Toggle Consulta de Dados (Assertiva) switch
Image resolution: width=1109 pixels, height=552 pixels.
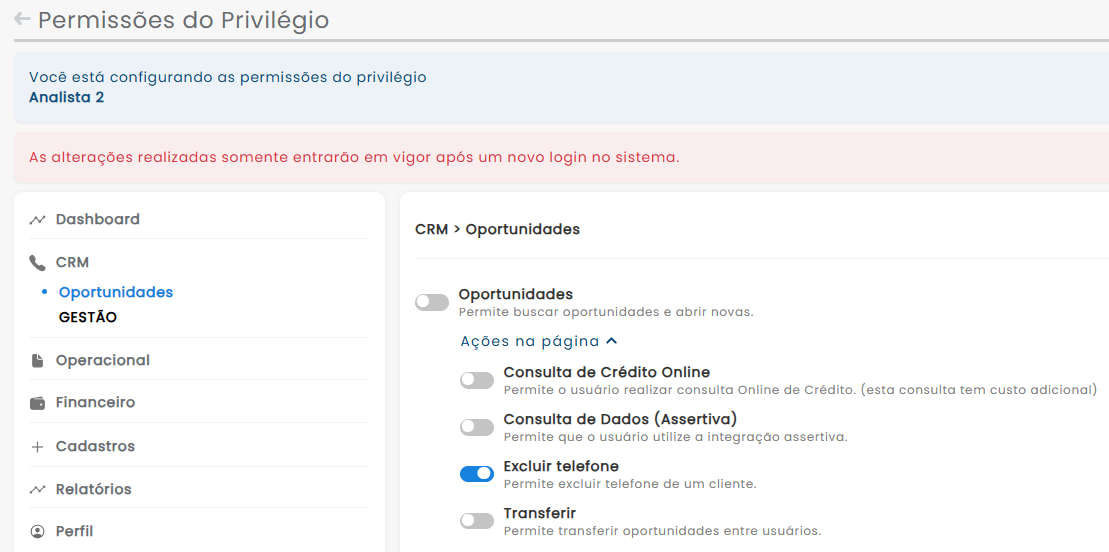pos(477,427)
